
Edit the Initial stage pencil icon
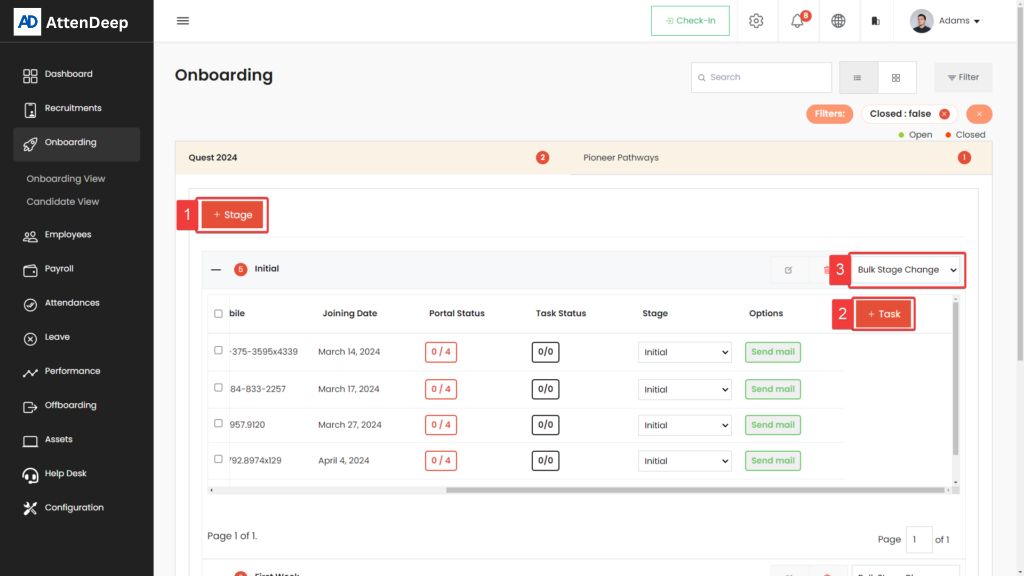(788, 270)
